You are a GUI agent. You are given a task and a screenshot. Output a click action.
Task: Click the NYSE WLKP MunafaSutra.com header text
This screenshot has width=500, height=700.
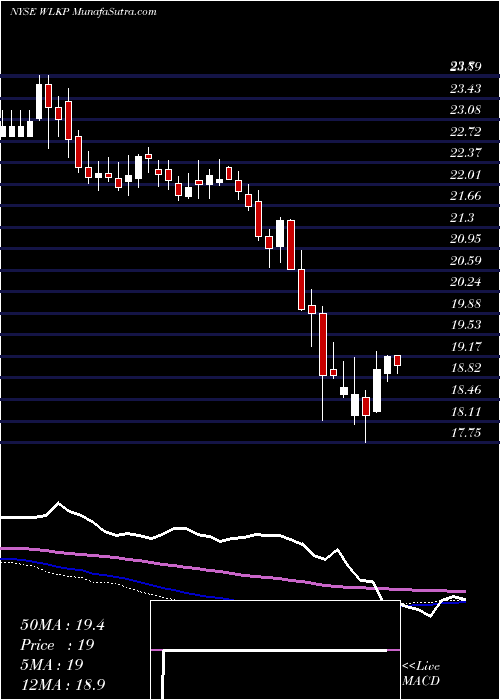pos(83,12)
